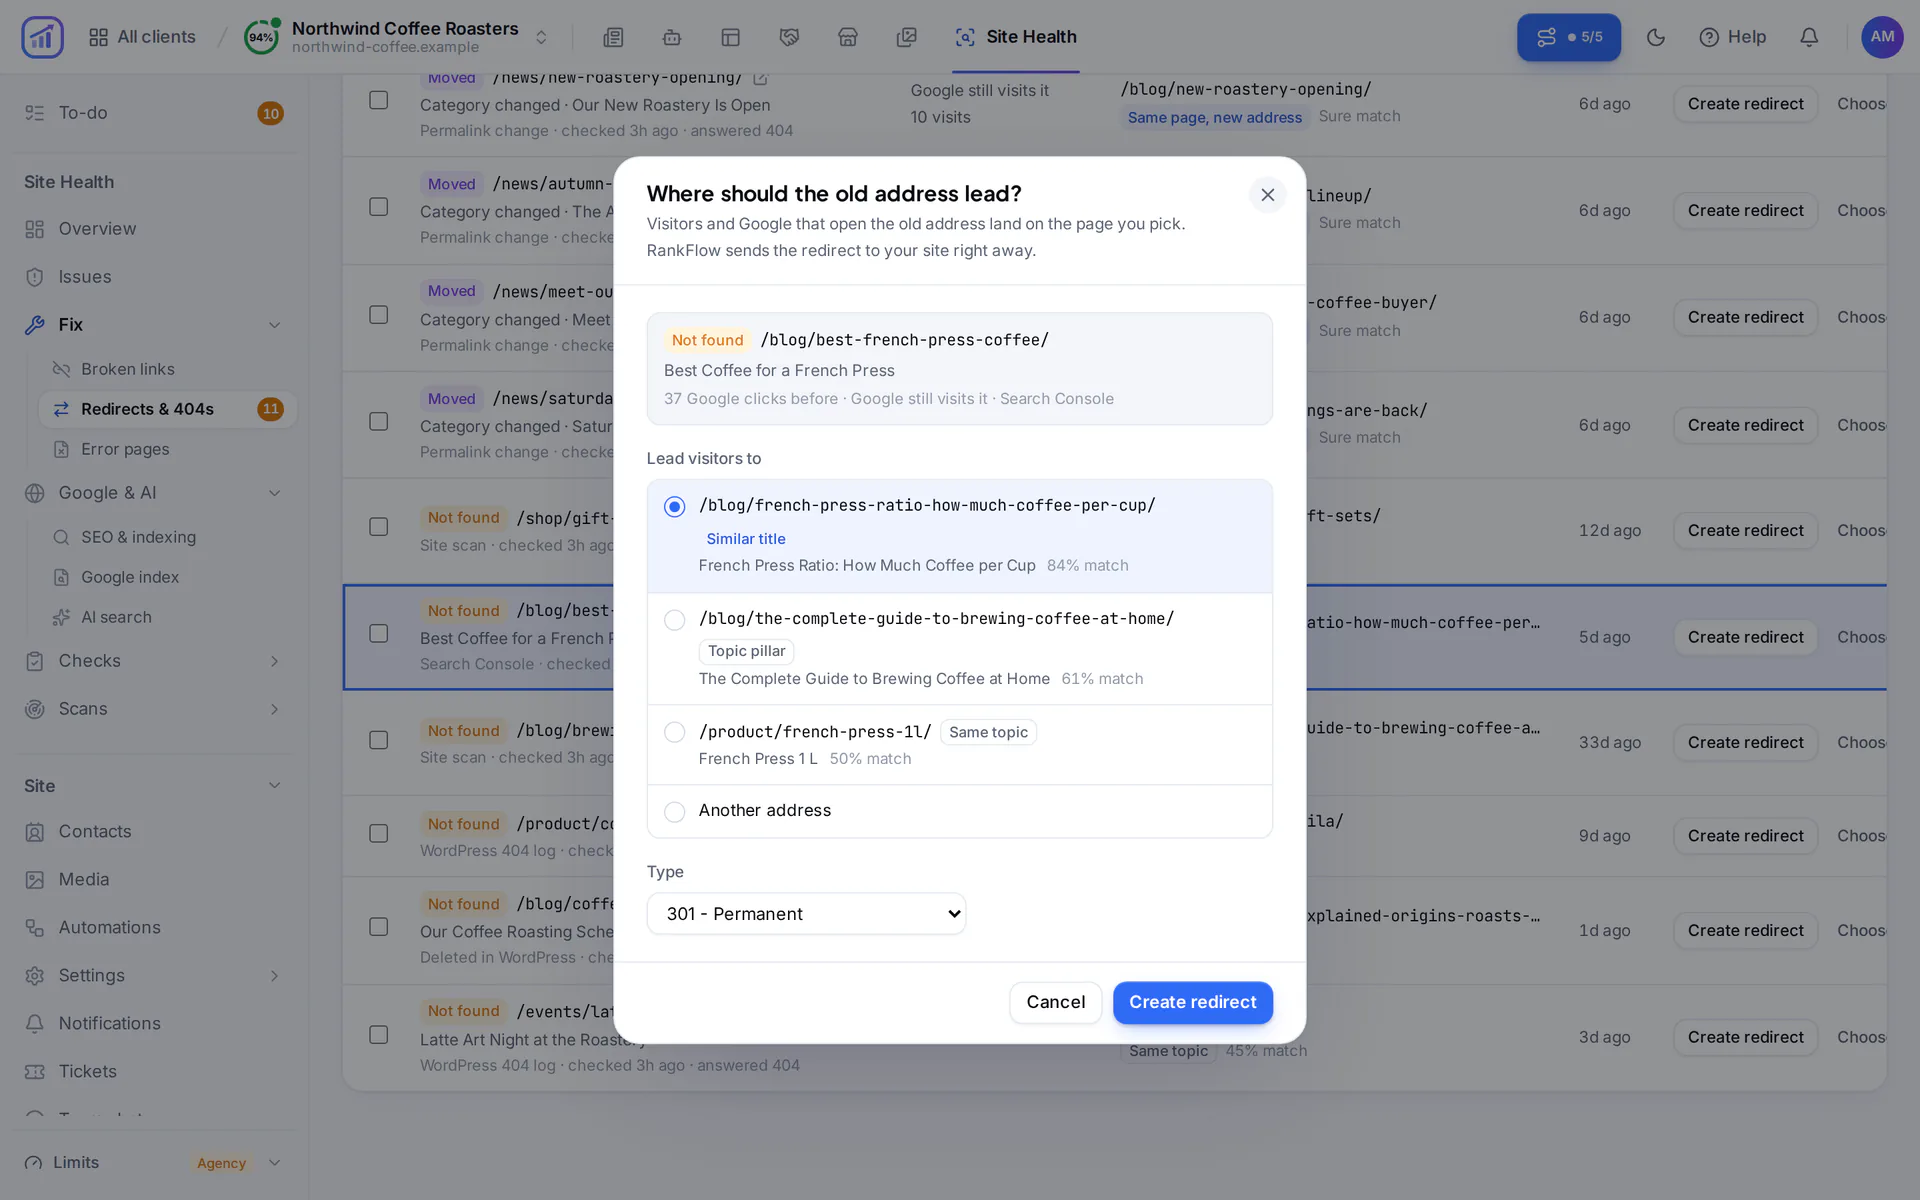Click the Limits gauge icon in the sidebar footer
The width and height of the screenshot is (1920, 1200).
coord(34,1163)
